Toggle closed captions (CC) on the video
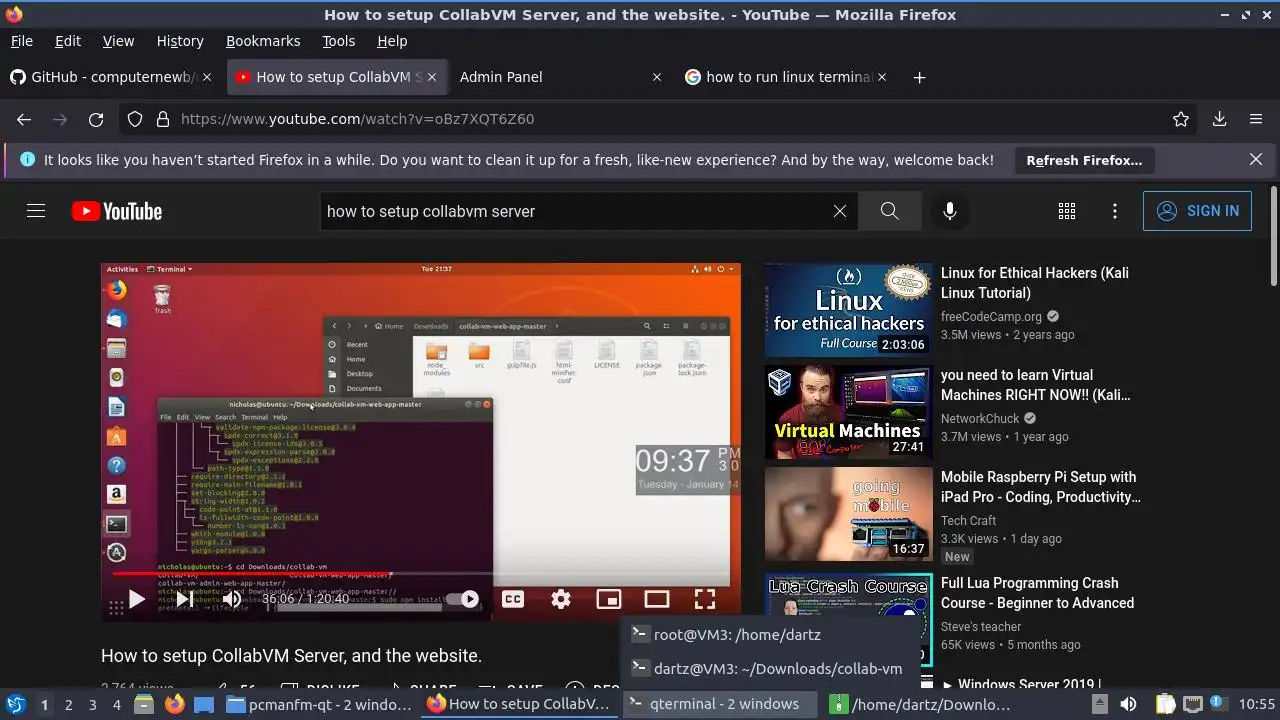Viewport: 1280px width, 720px height. [513, 599]
